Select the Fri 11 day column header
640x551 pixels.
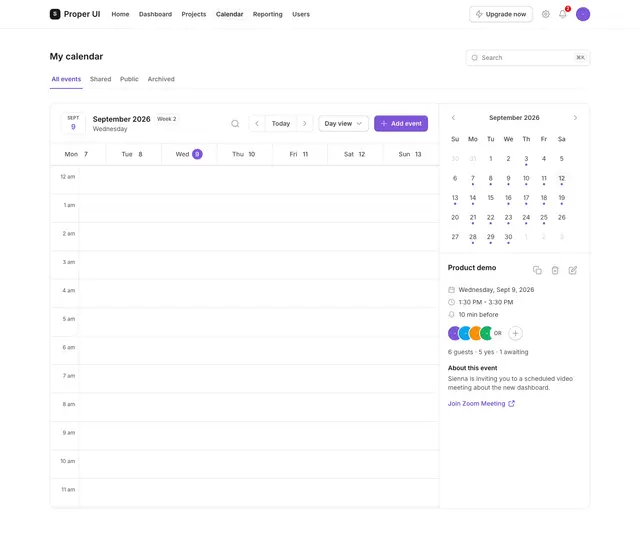pyautogui.click(x=299, y=154)
